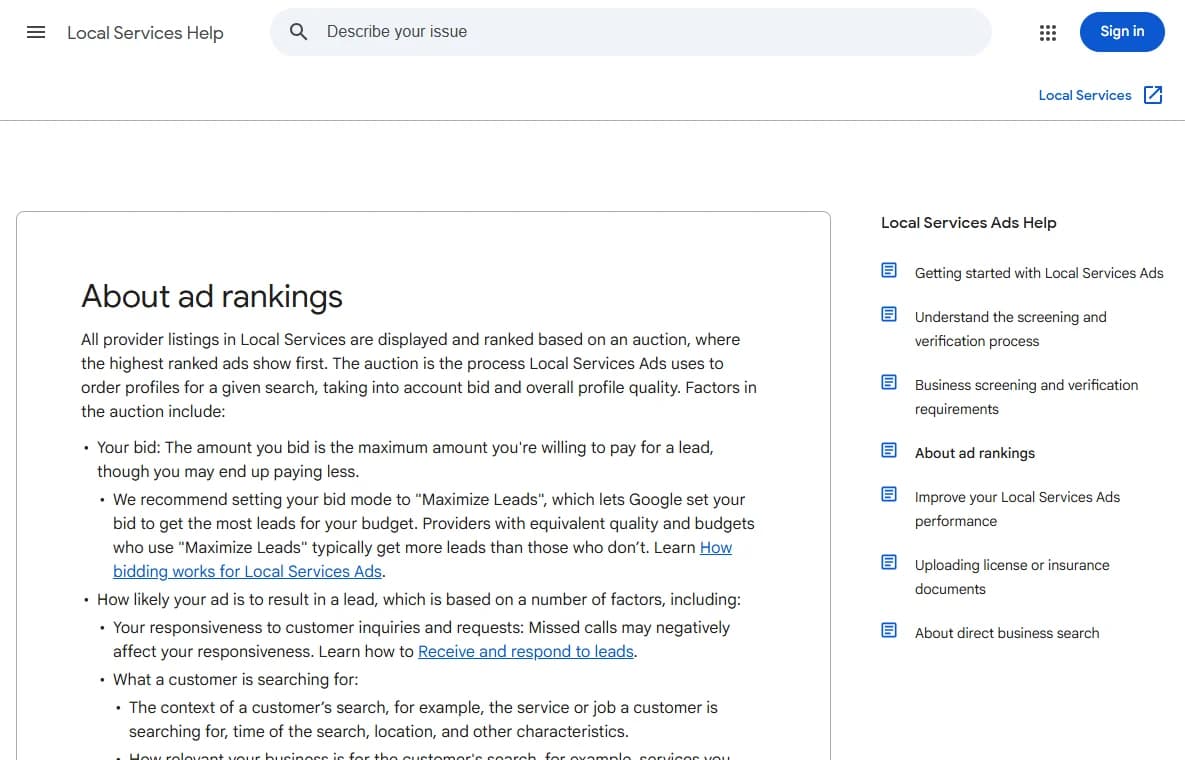Follow How bidding works for Local Services Ads link
Viewport: 1185px width, 760px height.
point(422,560)
